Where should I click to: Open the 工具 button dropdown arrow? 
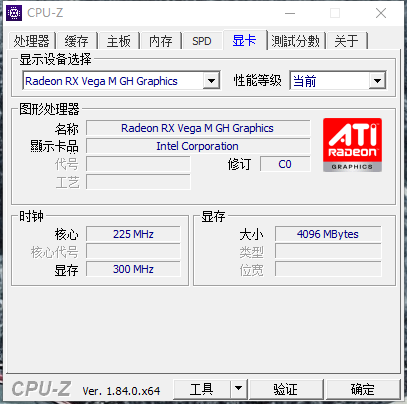[239, 389]
